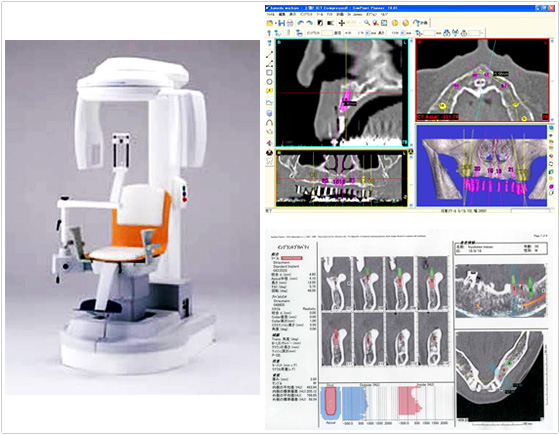
Task: Choose the rectangle region tool
Action: (269, 72)
